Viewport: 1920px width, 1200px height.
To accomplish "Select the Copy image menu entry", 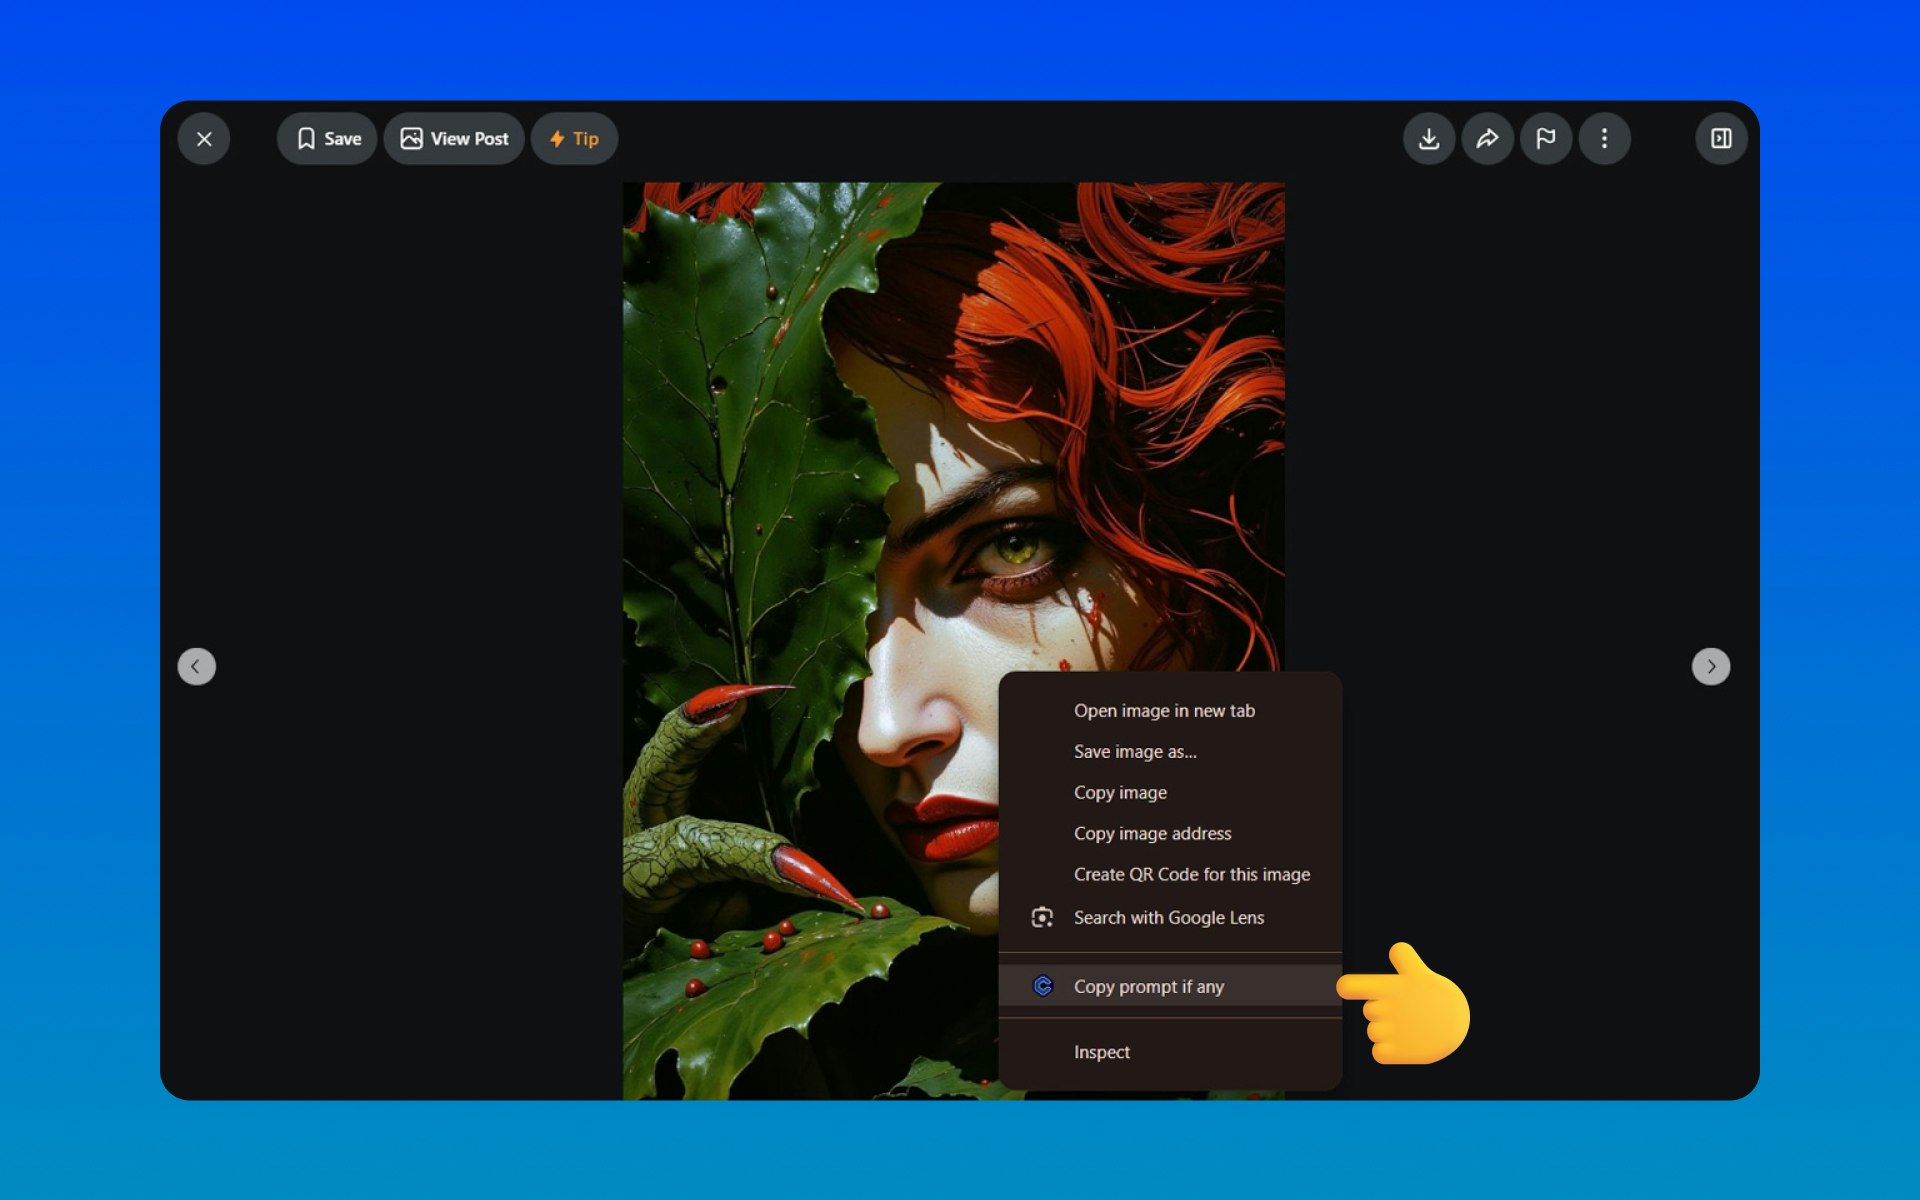I will [x=1170, y=792].
